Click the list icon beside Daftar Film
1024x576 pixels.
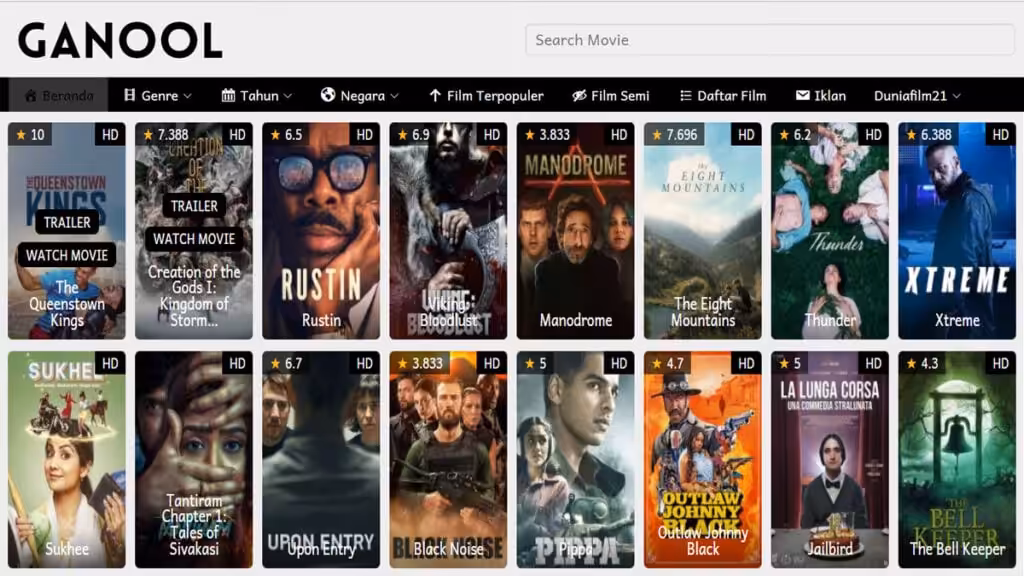(x=685, y=96)
